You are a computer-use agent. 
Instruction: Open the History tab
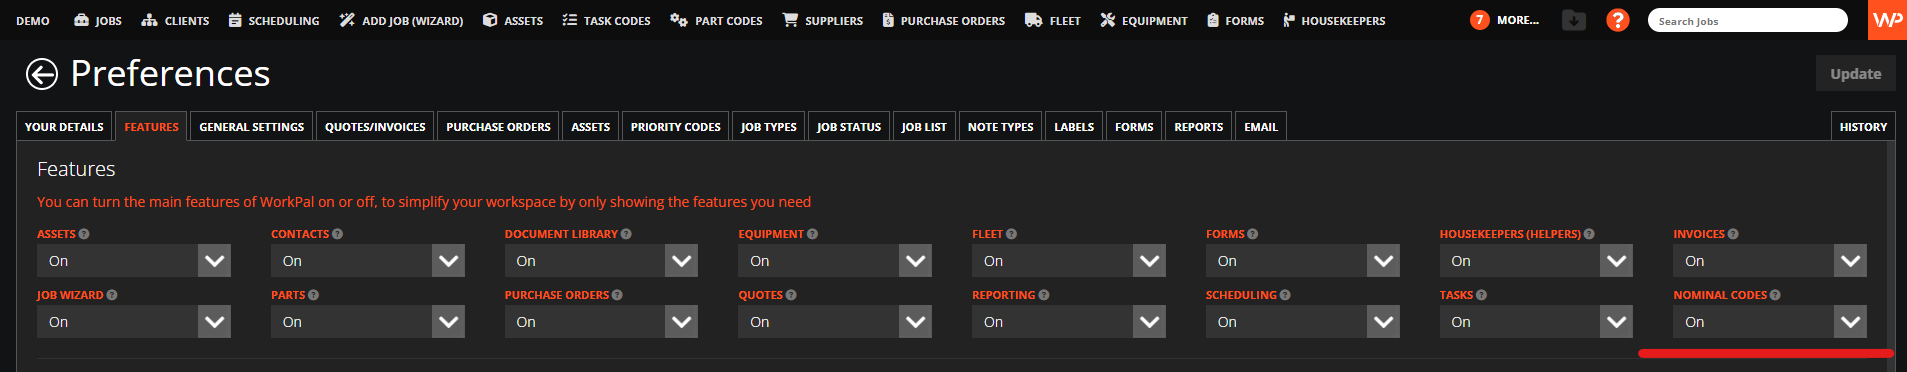pyautogui.click(x=1863, y=127)
